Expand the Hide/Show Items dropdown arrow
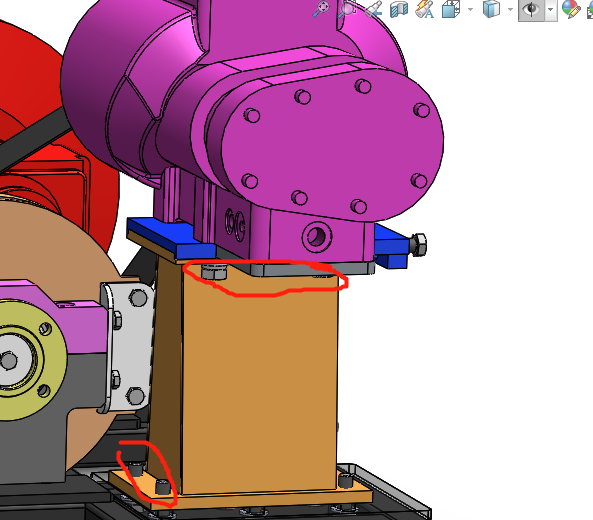Viewport: 593px width, 520px height. click(551, 10)
